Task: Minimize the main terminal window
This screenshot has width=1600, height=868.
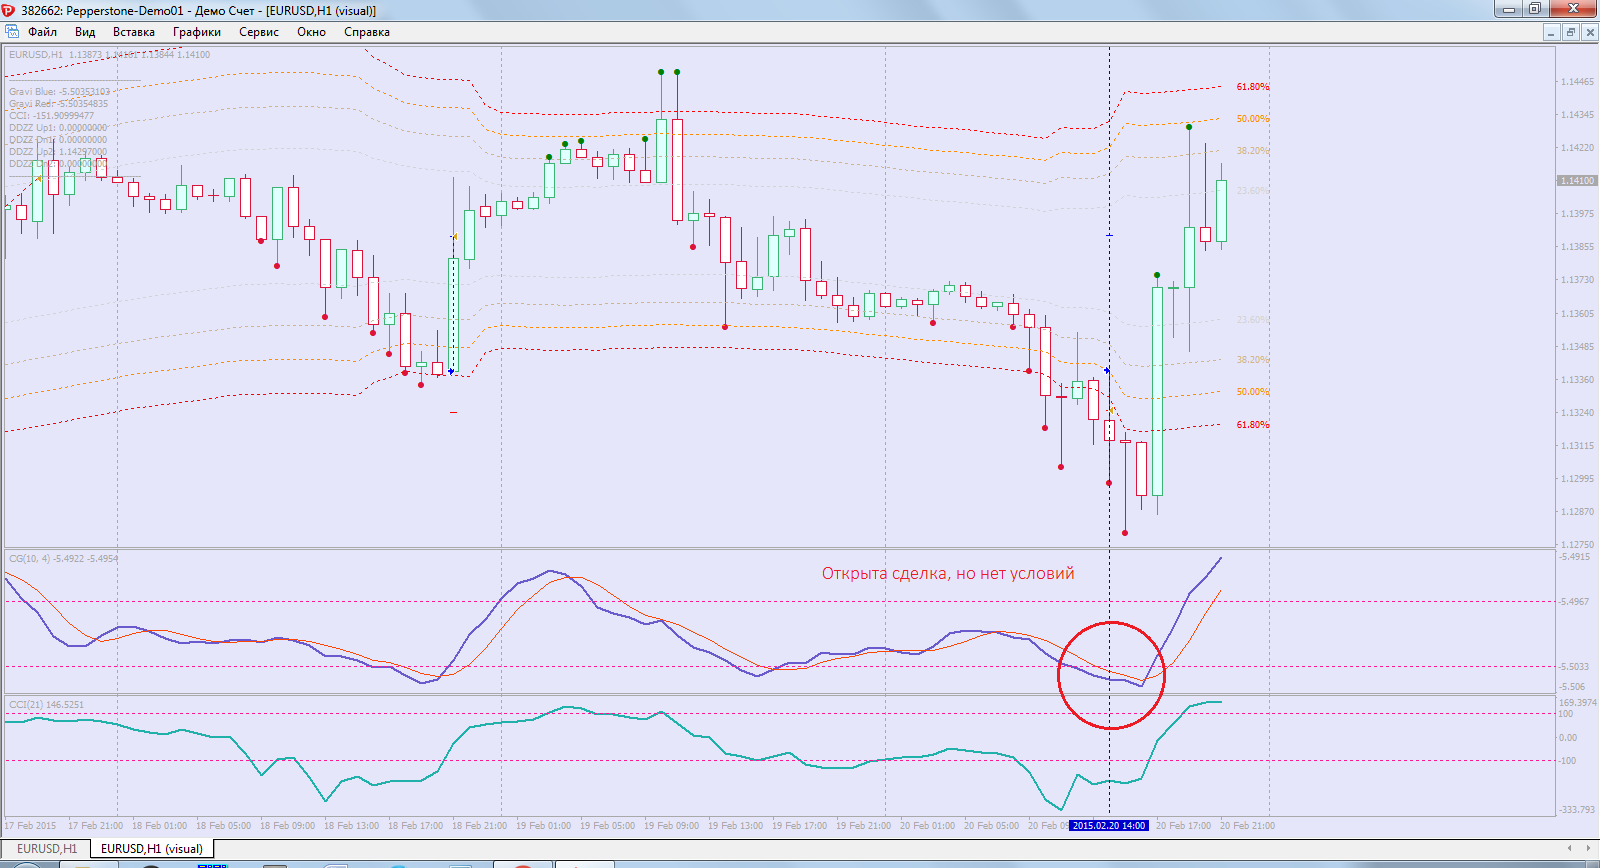Action: pyautogui.click(x=1508, y=9)
